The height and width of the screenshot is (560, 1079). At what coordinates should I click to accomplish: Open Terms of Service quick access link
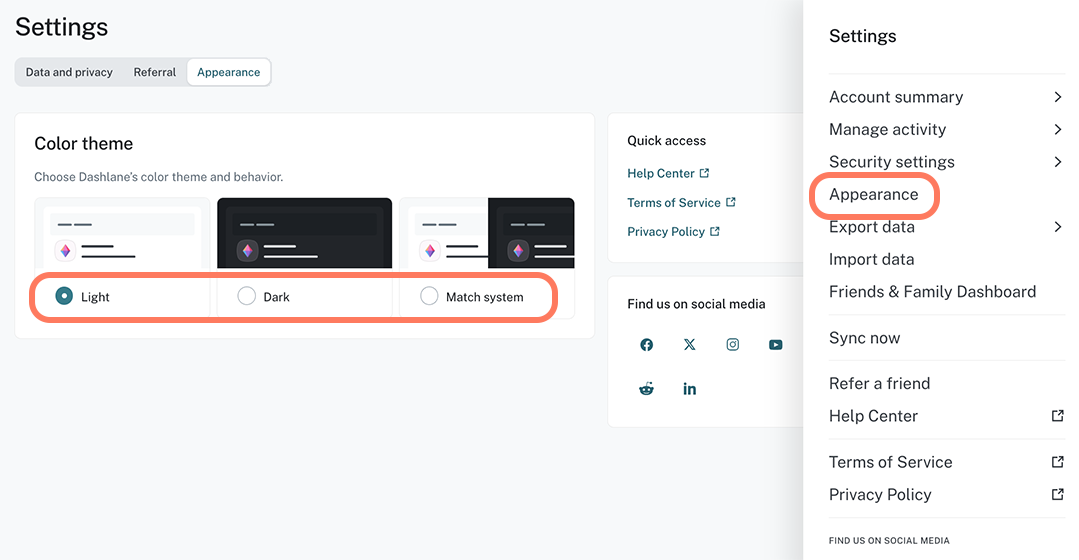click(x=674, y=202)
